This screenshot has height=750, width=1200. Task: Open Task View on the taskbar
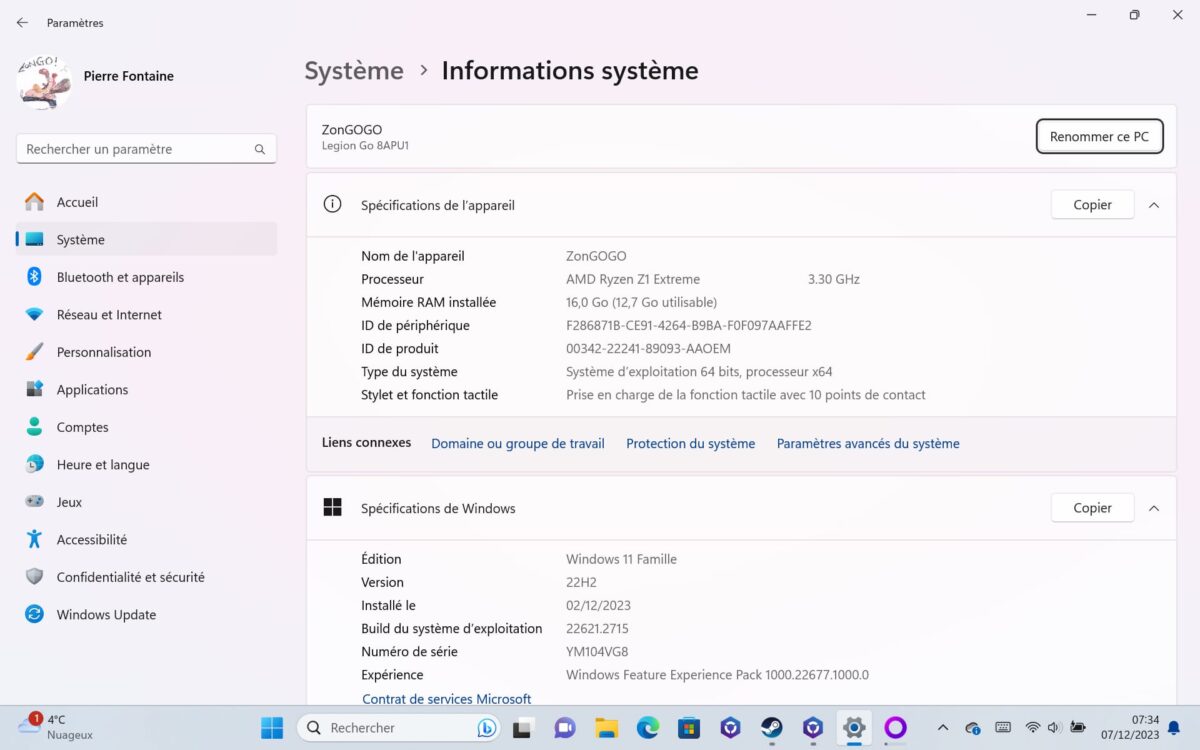[522, 728]
